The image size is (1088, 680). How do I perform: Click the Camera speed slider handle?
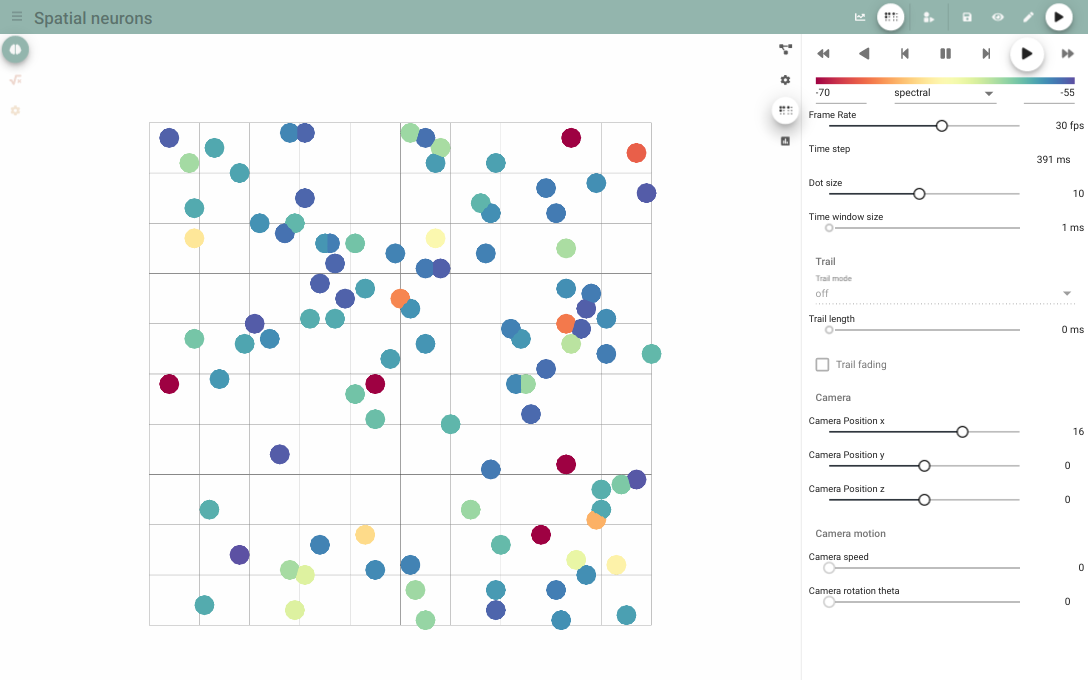point(828,568)
